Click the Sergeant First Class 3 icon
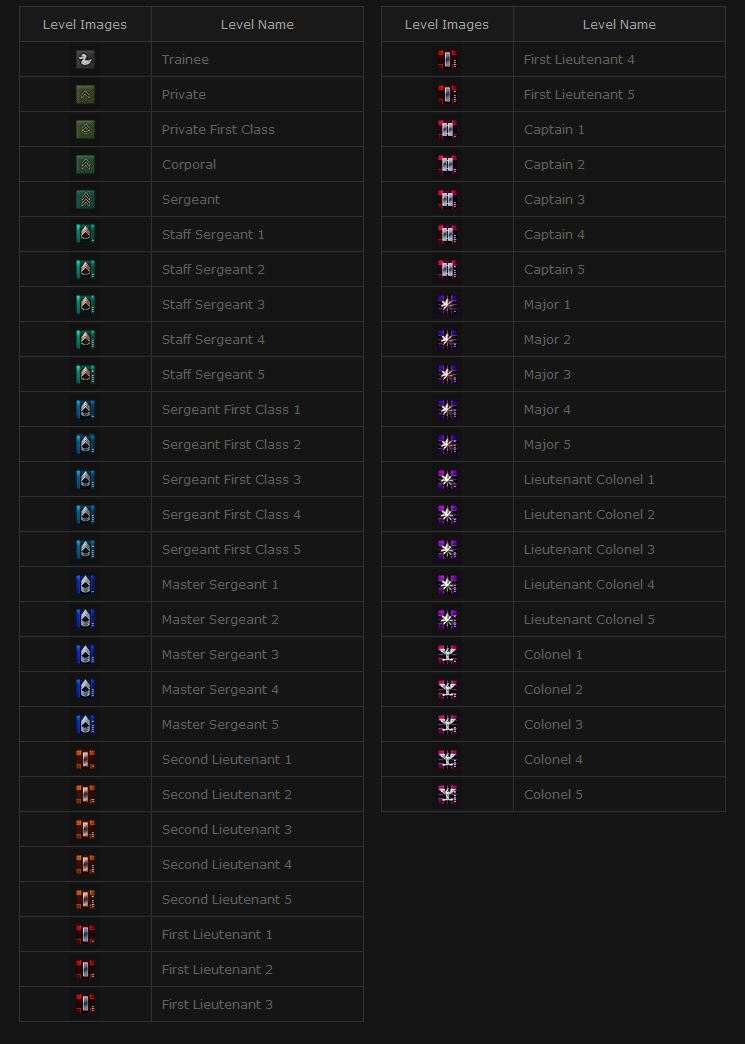This screenshot has width=746, height=1044. point(85,480)
